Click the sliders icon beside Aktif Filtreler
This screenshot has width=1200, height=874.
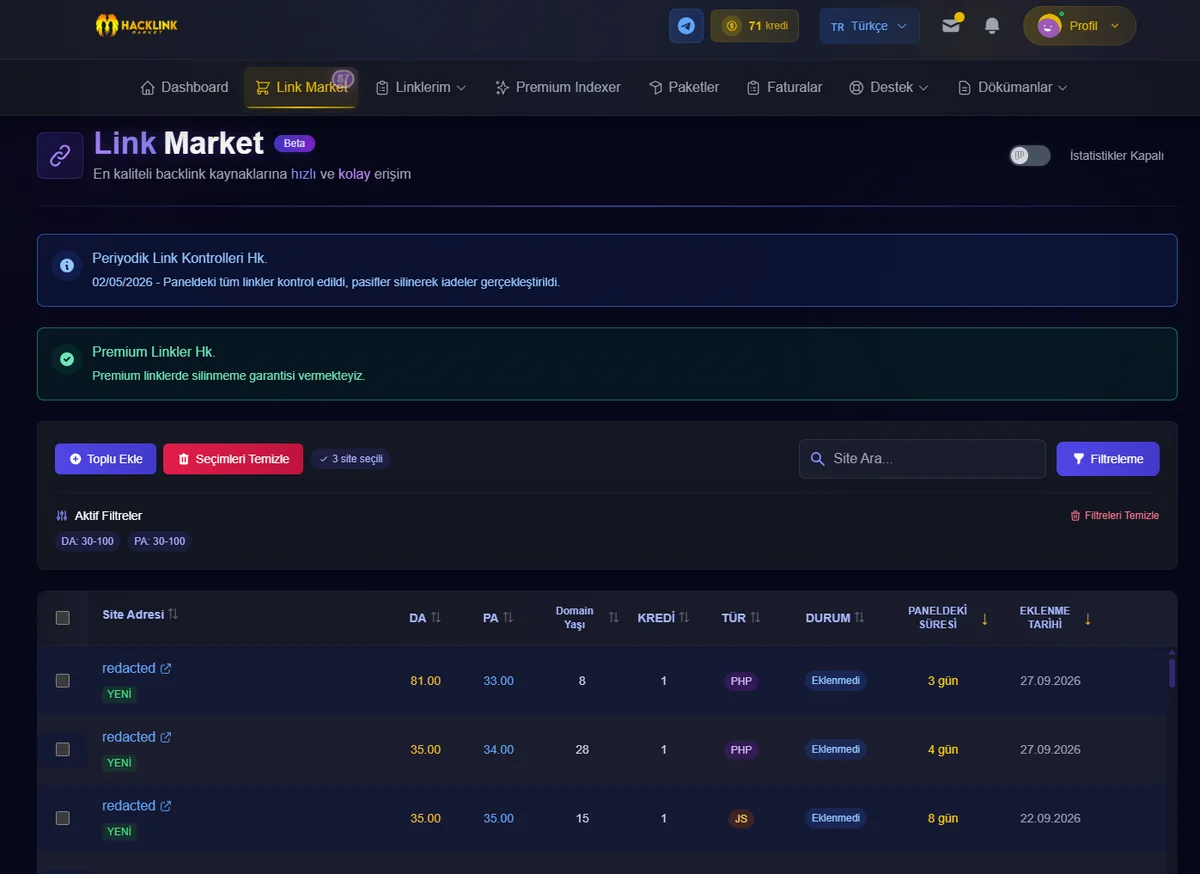point(62,516)
